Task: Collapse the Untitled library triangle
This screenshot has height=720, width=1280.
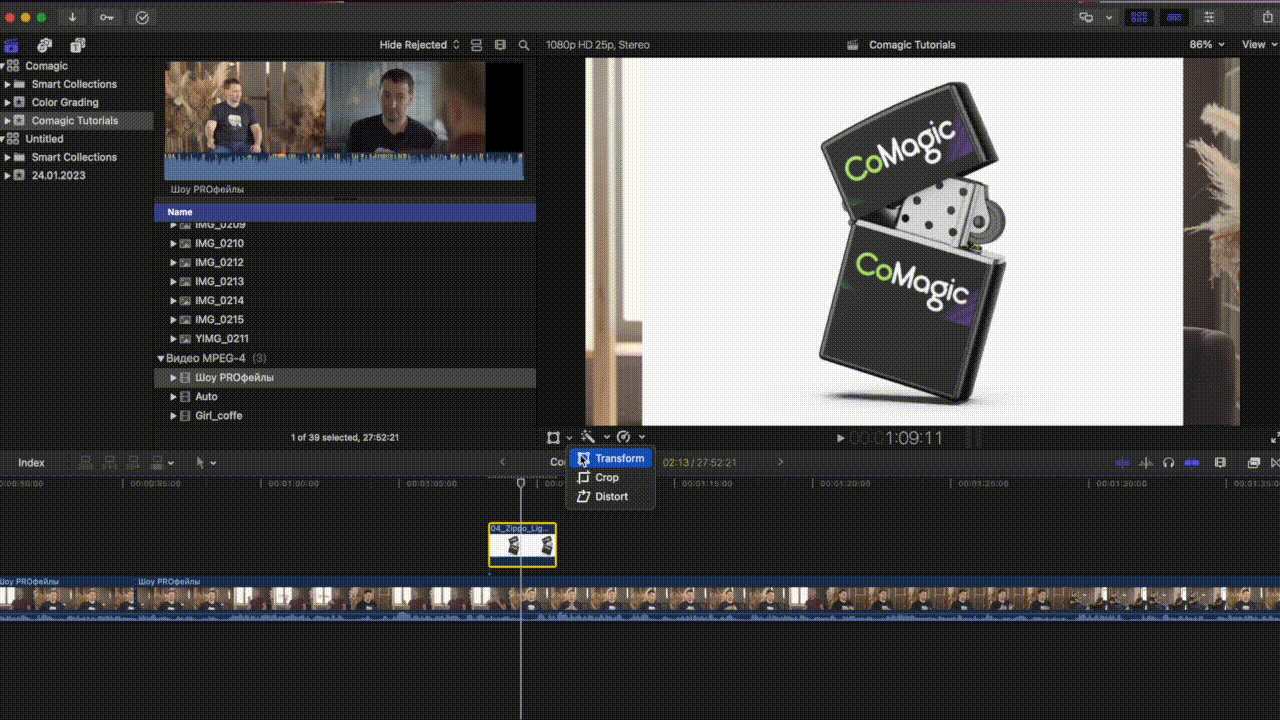Action: point(3,139)
